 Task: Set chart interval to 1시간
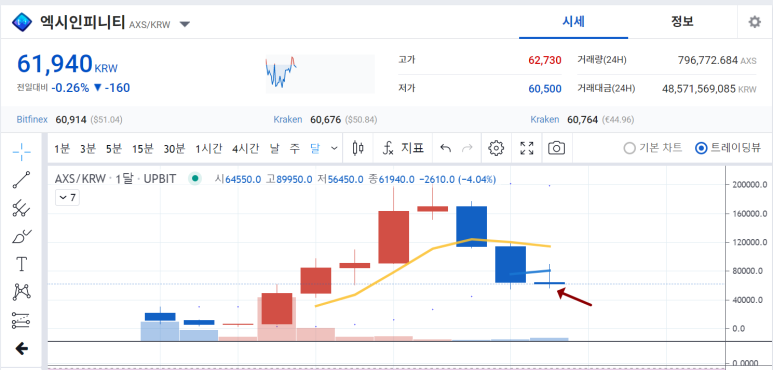point(209,148)
